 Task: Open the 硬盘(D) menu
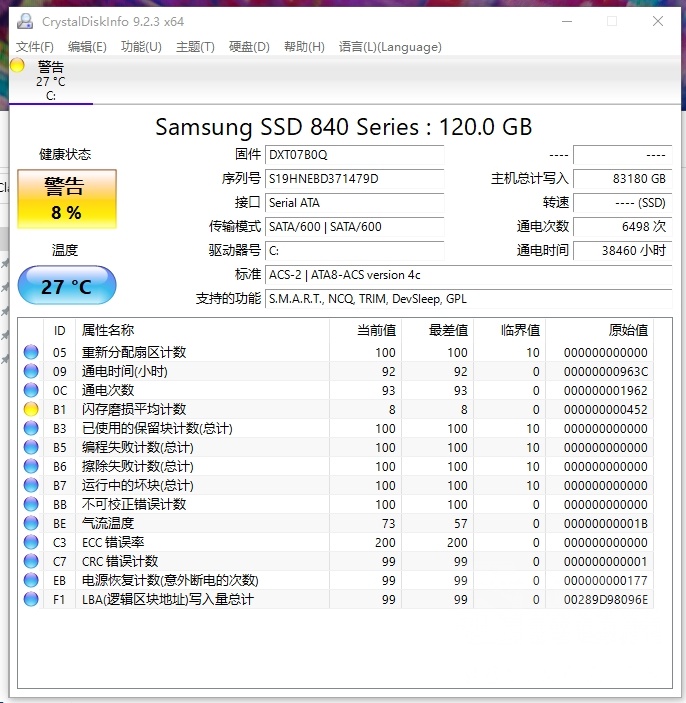click(x=249, y=47)
